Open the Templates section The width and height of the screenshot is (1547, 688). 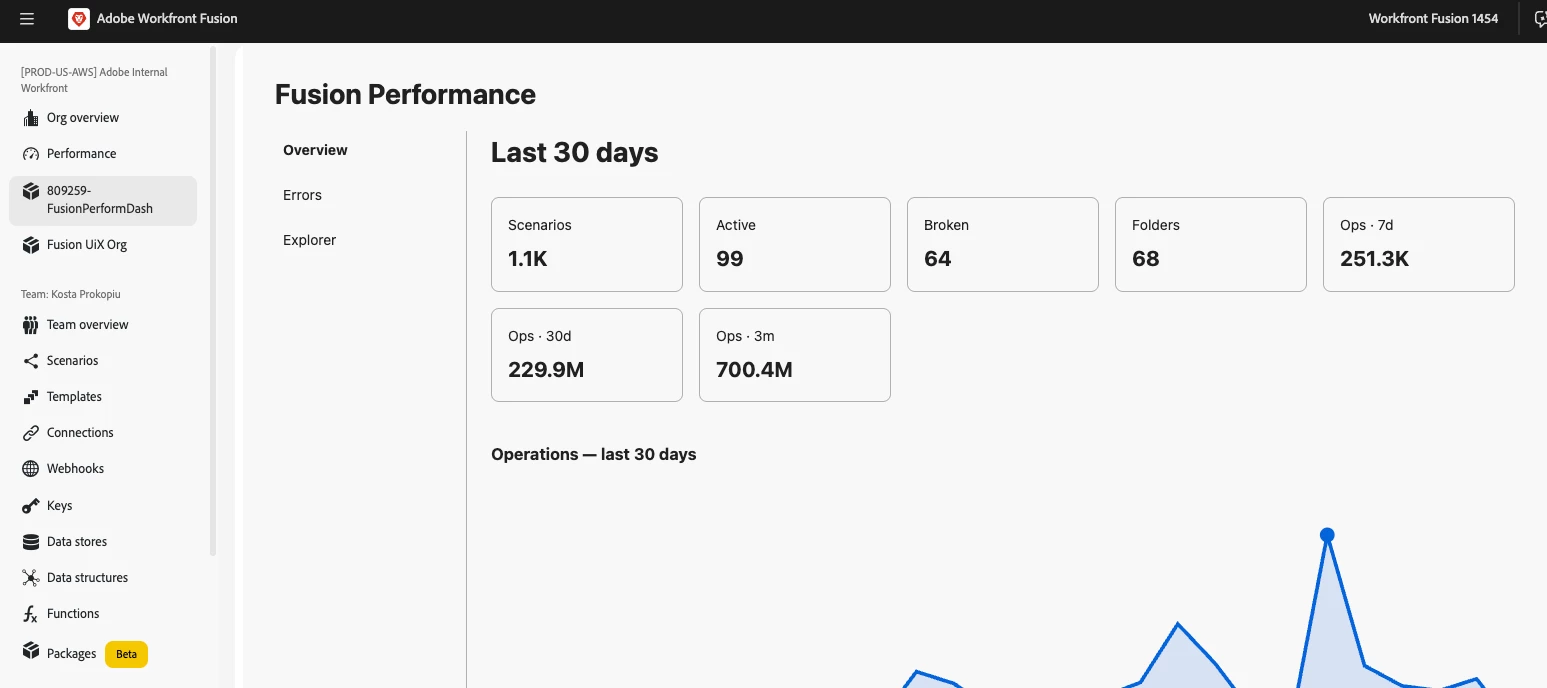[x=74, y=397]
